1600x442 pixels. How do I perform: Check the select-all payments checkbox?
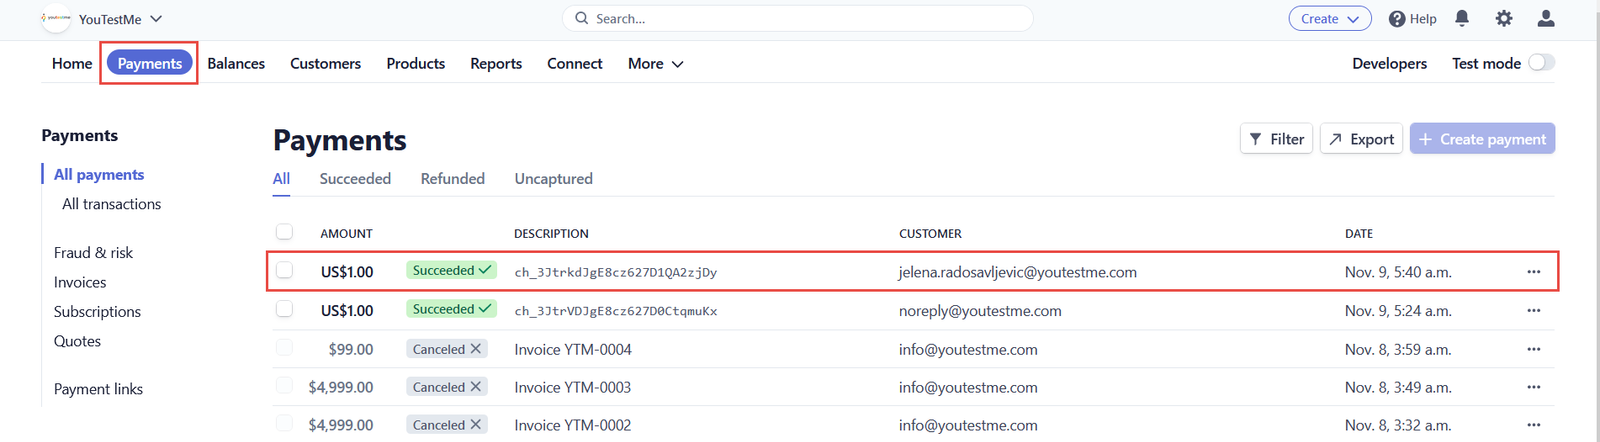[x=285, y=232]
